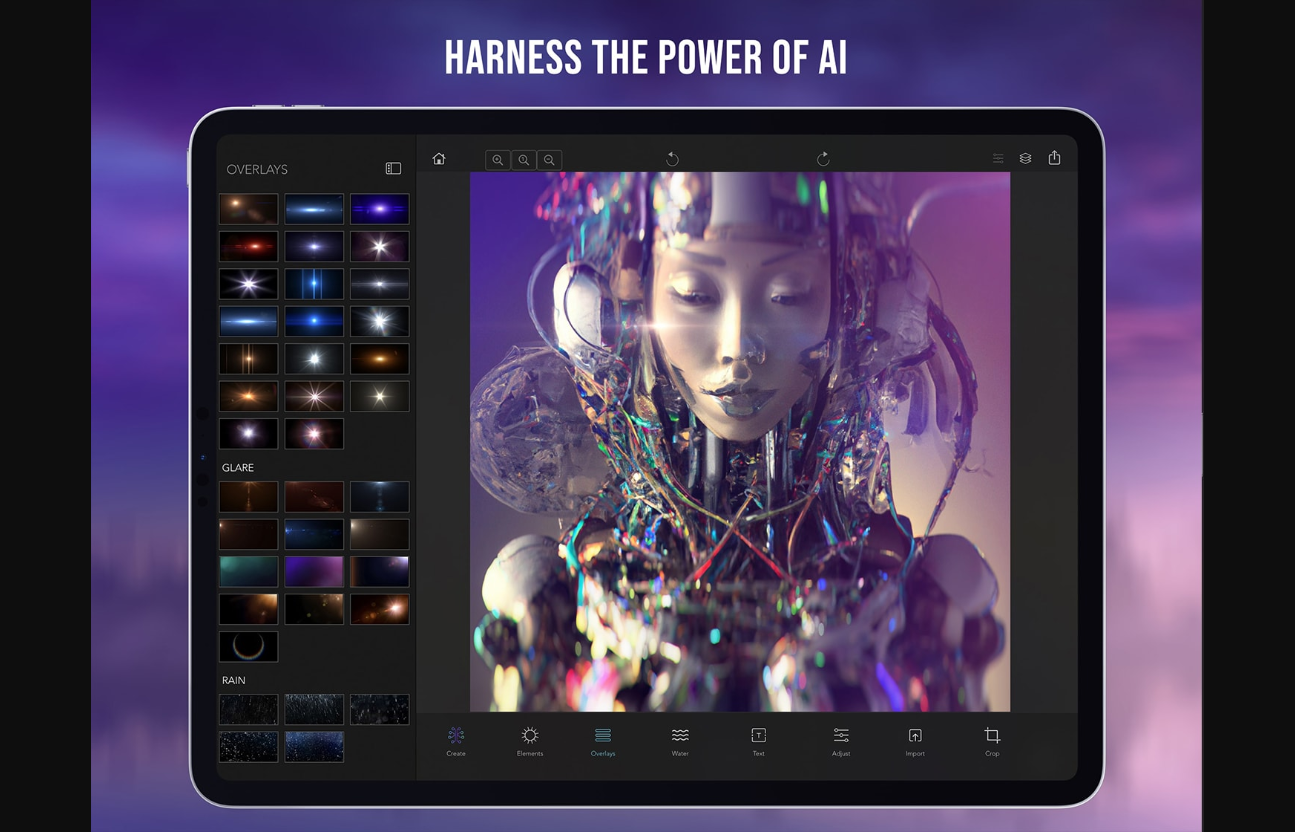Select the Crop tool

992,741
